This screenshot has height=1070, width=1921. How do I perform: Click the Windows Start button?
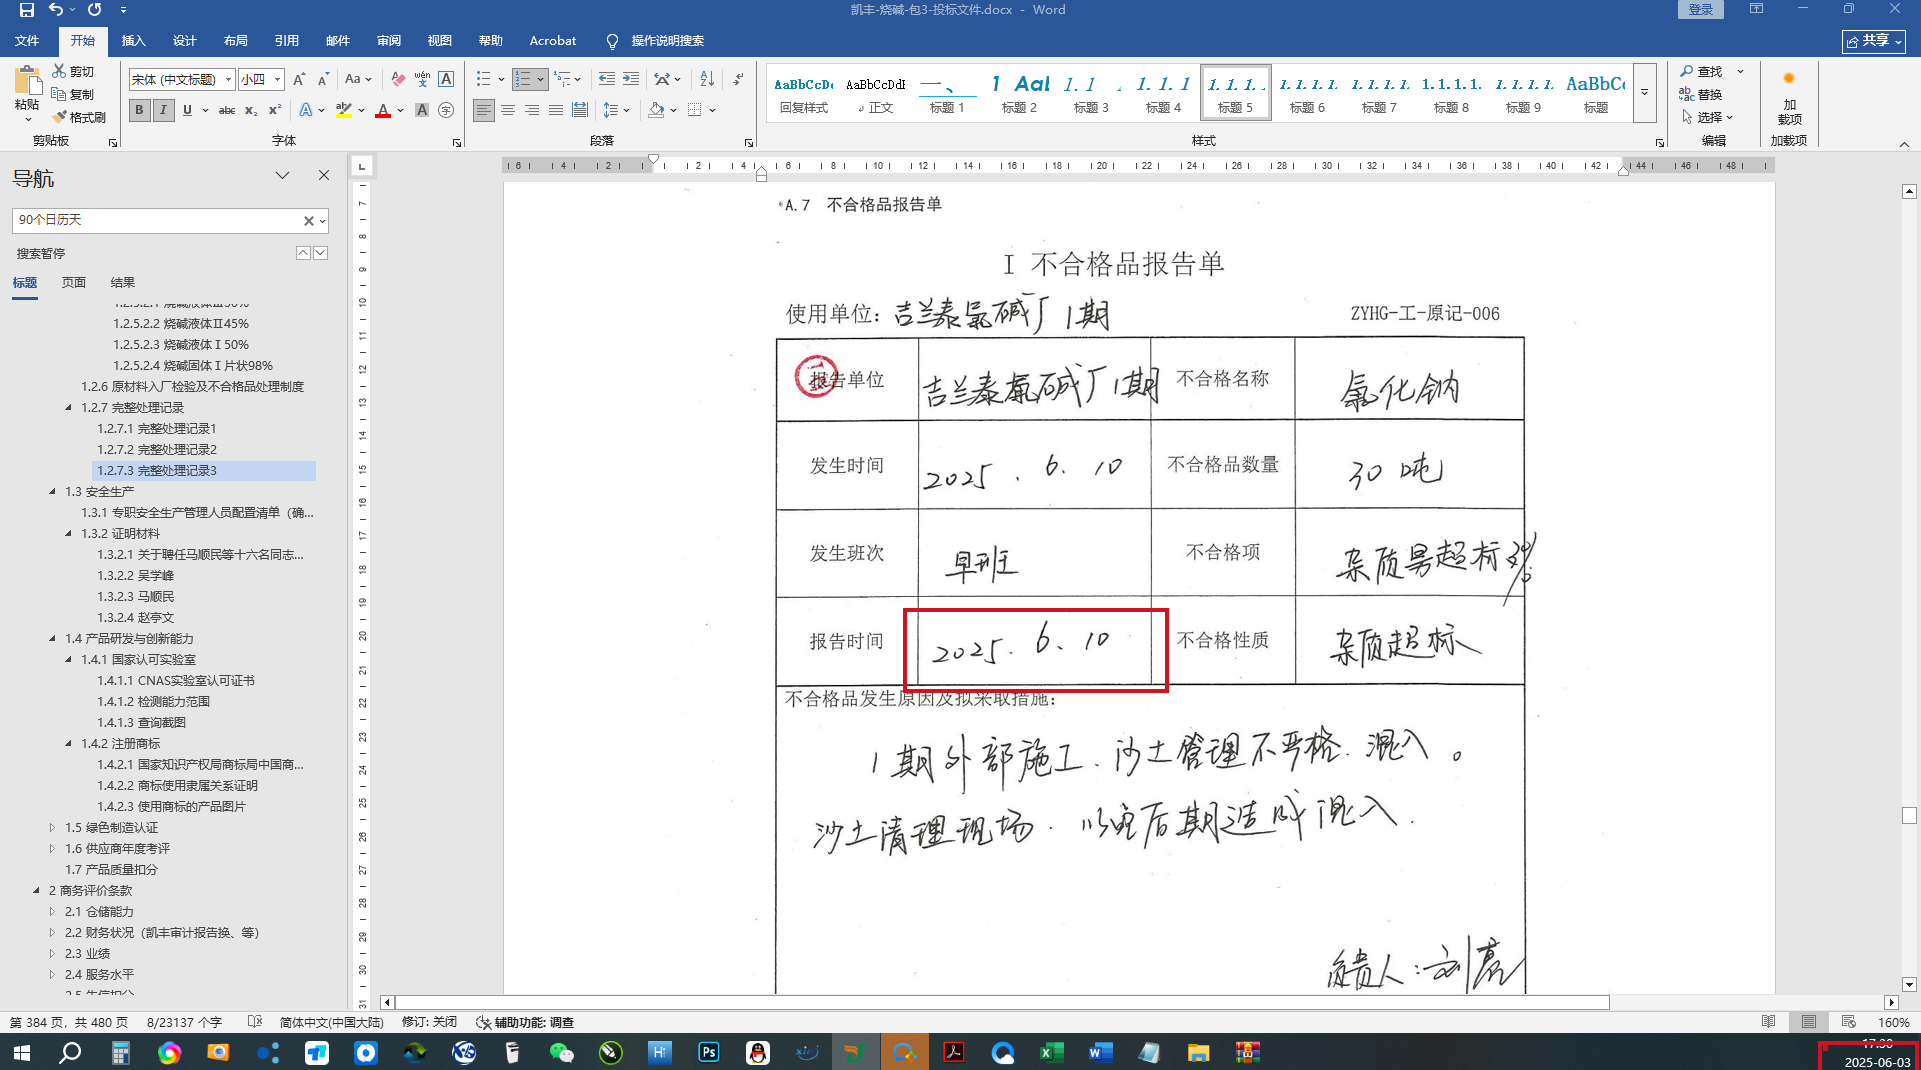(22, 1052)
